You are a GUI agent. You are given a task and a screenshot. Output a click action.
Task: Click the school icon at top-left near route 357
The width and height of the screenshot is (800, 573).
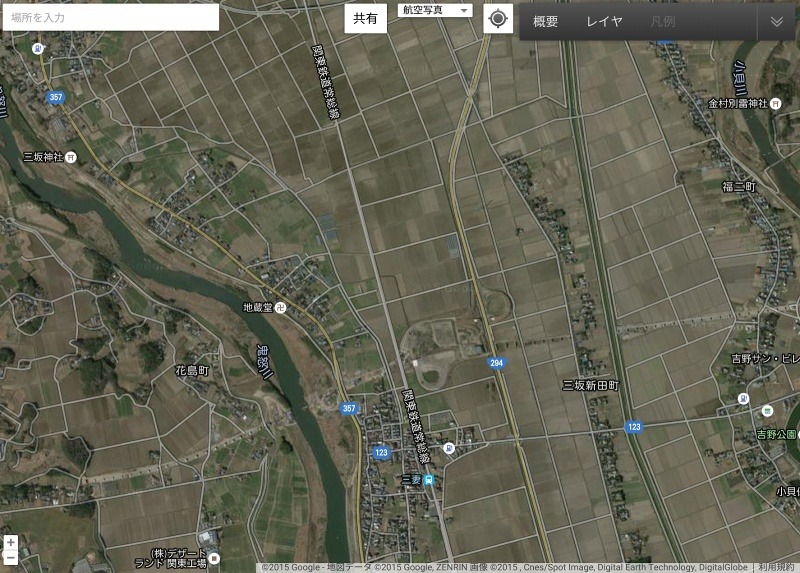[37, 48]
